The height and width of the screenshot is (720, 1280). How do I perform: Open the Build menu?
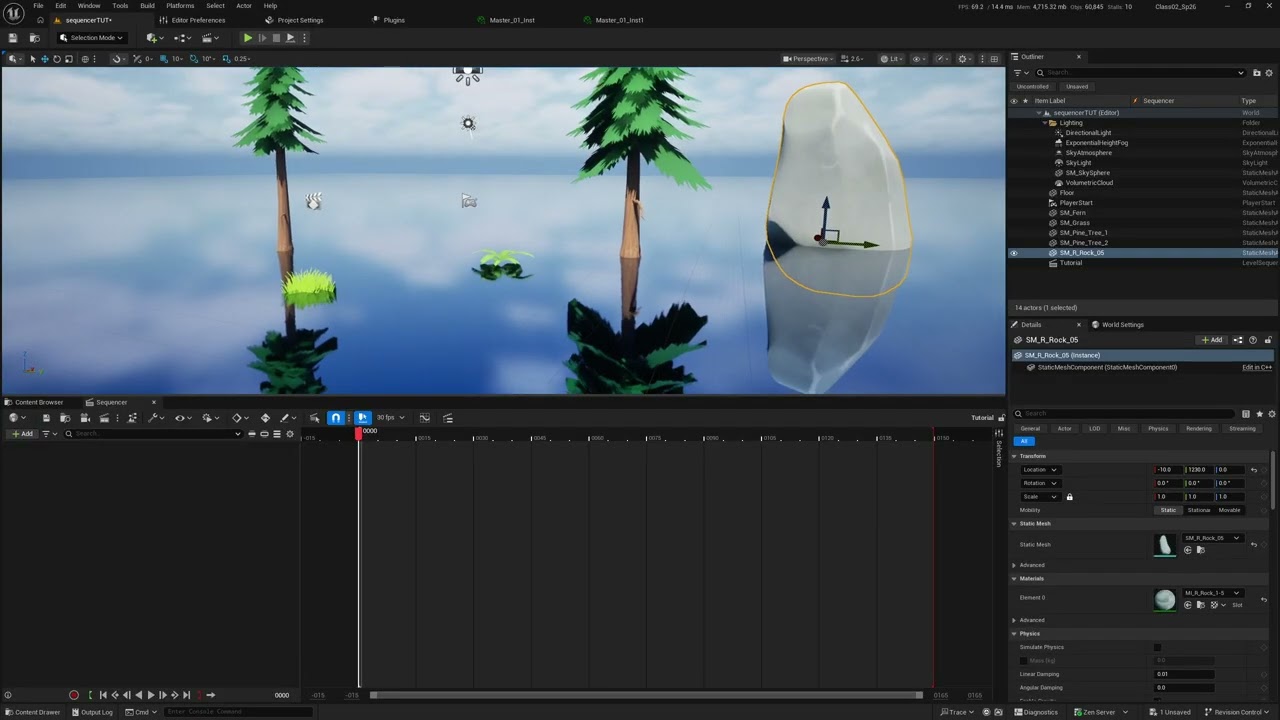click(147, 6)
